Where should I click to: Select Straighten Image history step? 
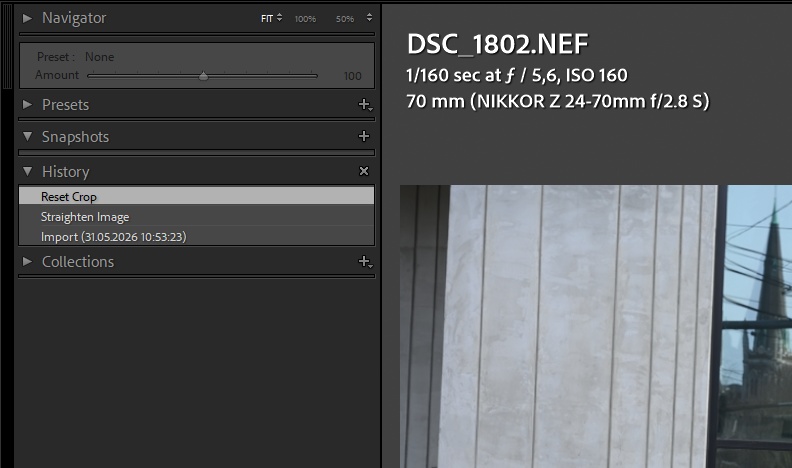[x=196, y=216]
